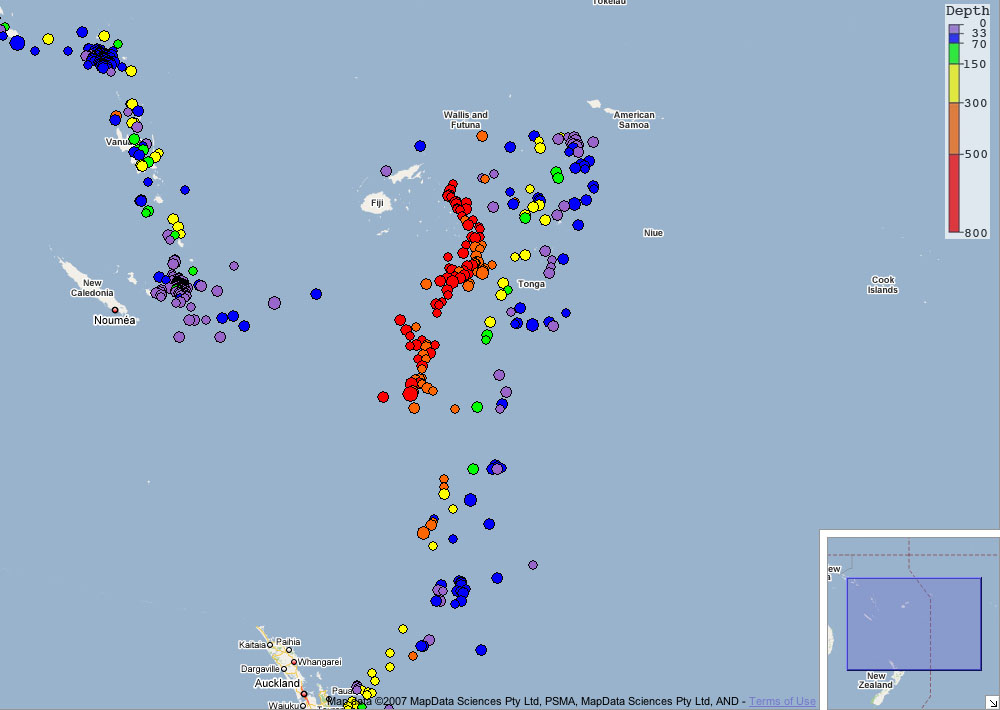Click the 'American Samoa' map label

(x=634, y=120)
